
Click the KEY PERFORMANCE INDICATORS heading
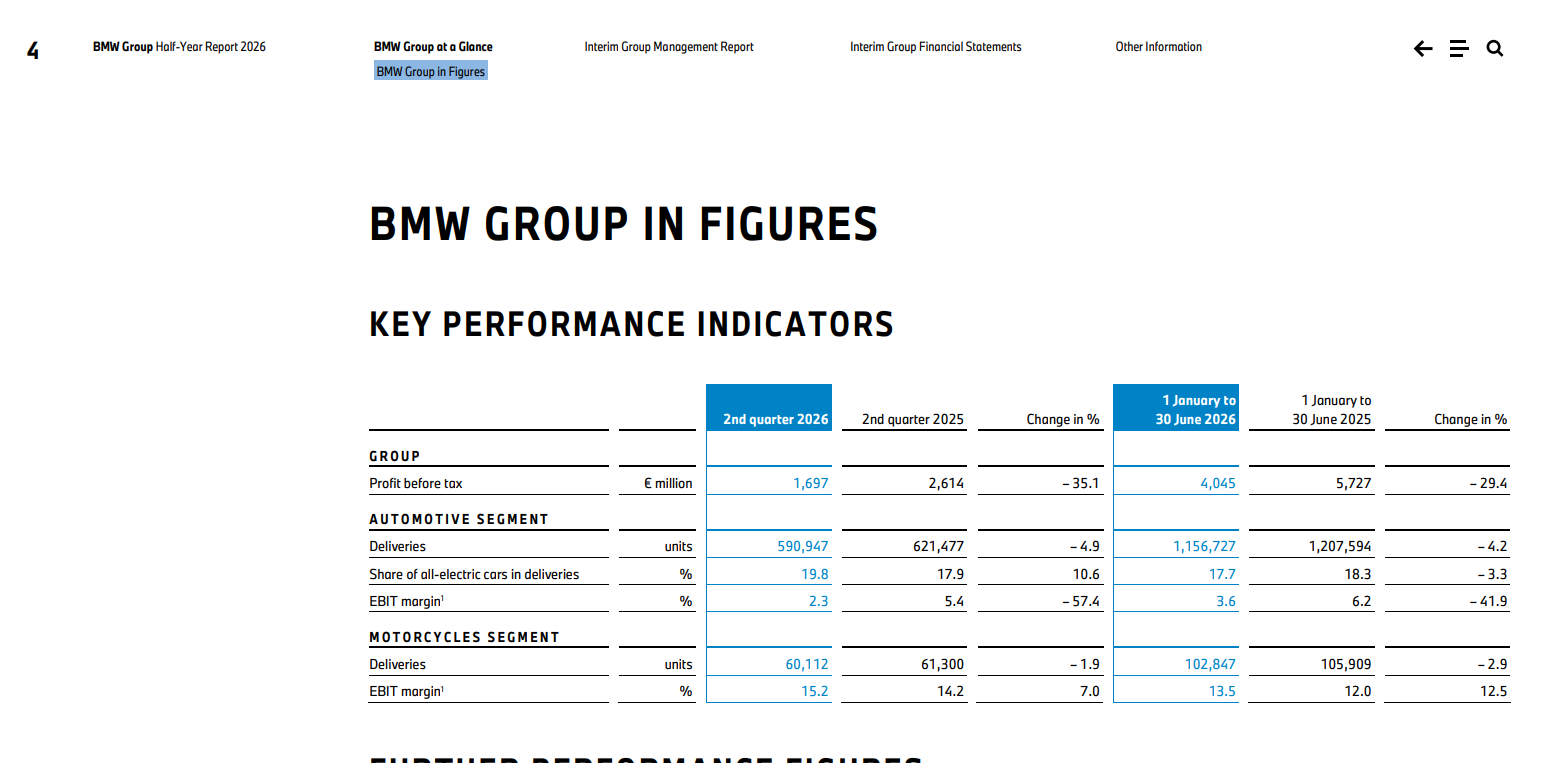(x=631, y=324)
